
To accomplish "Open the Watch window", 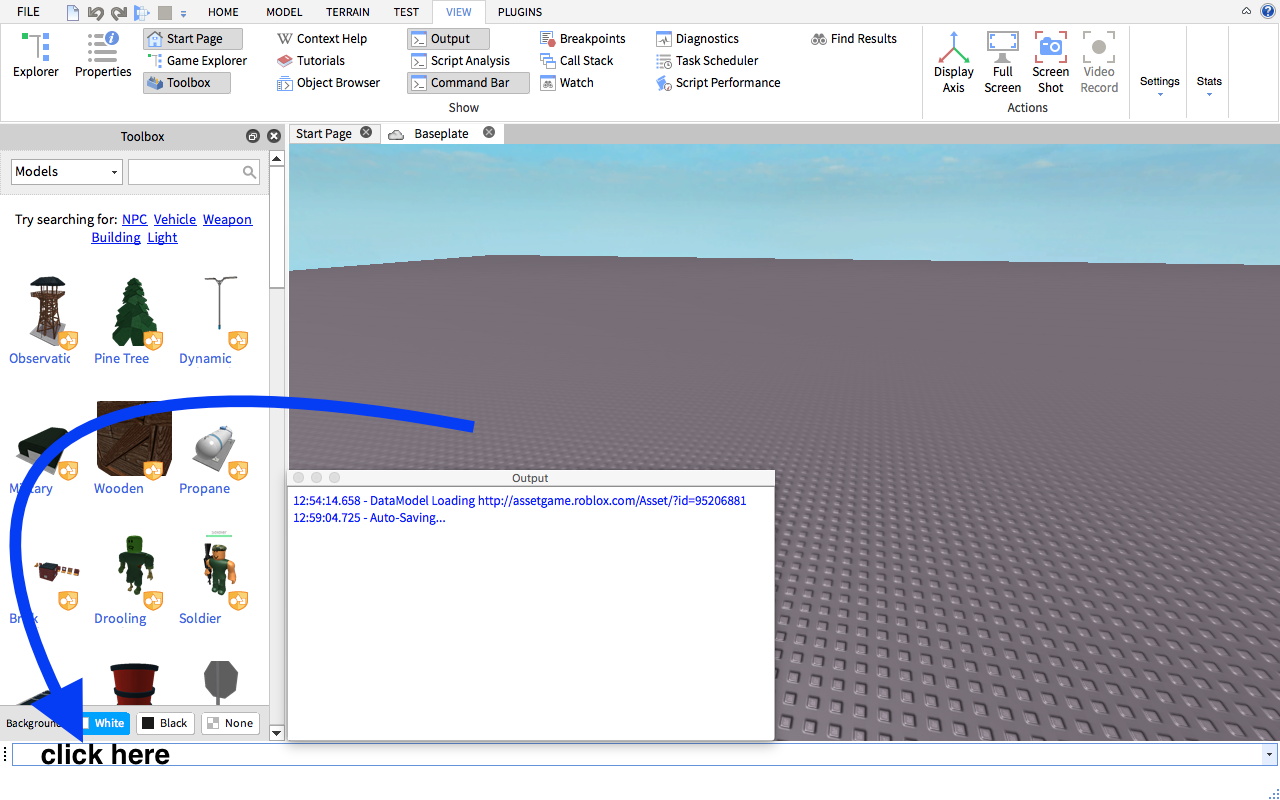I will coord(567,83).
